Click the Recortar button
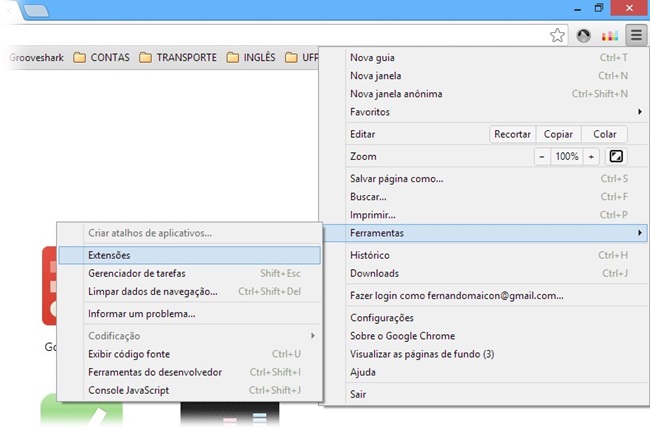650x429 pixels. pyautogui.click(x=512, y=134)
